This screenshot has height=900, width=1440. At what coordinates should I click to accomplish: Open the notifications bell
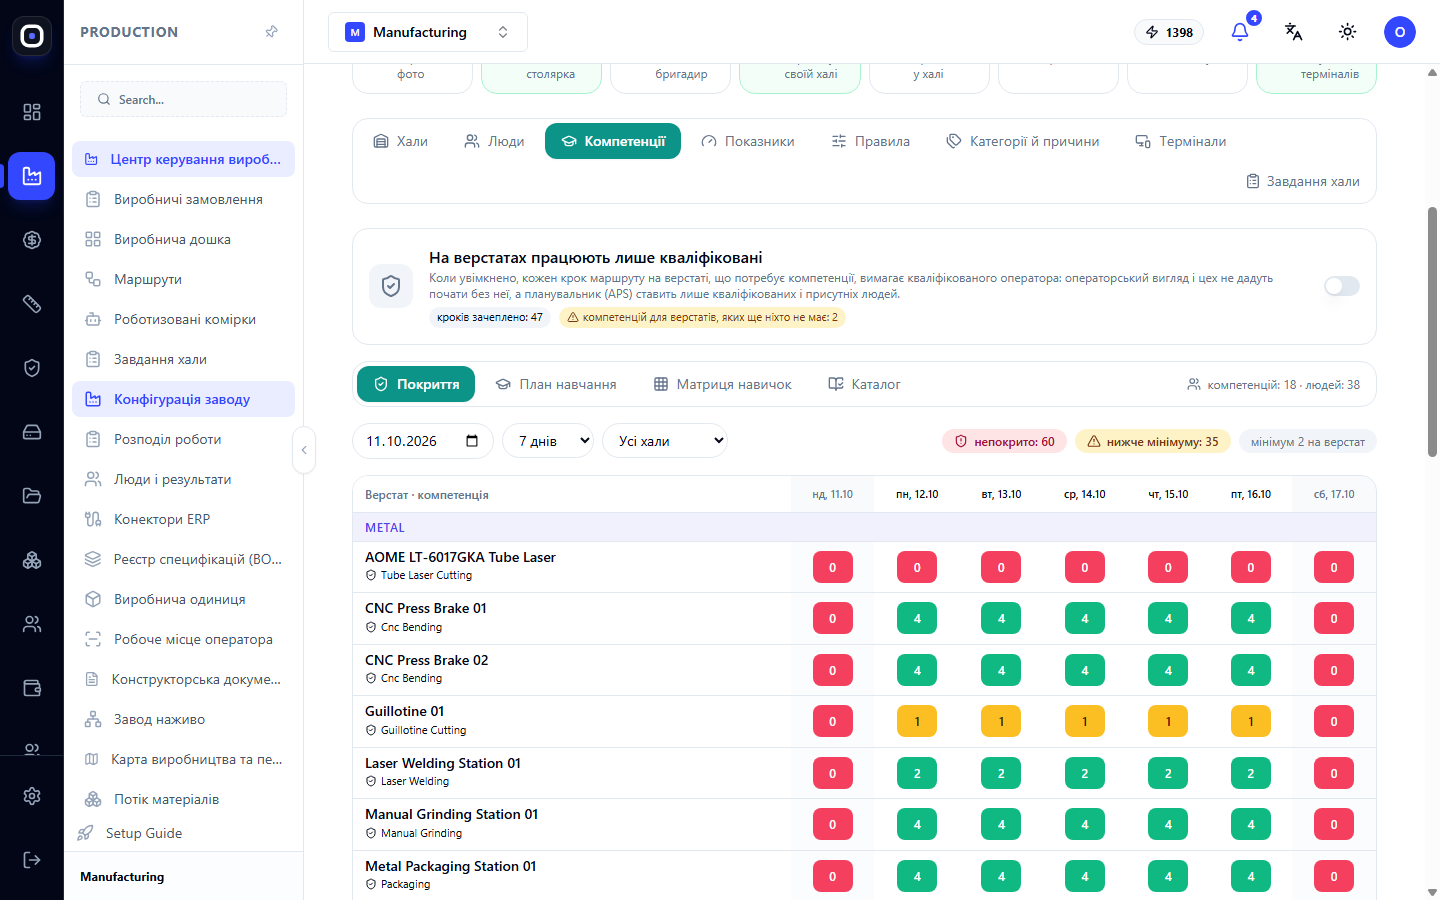tap(1240, 32)
